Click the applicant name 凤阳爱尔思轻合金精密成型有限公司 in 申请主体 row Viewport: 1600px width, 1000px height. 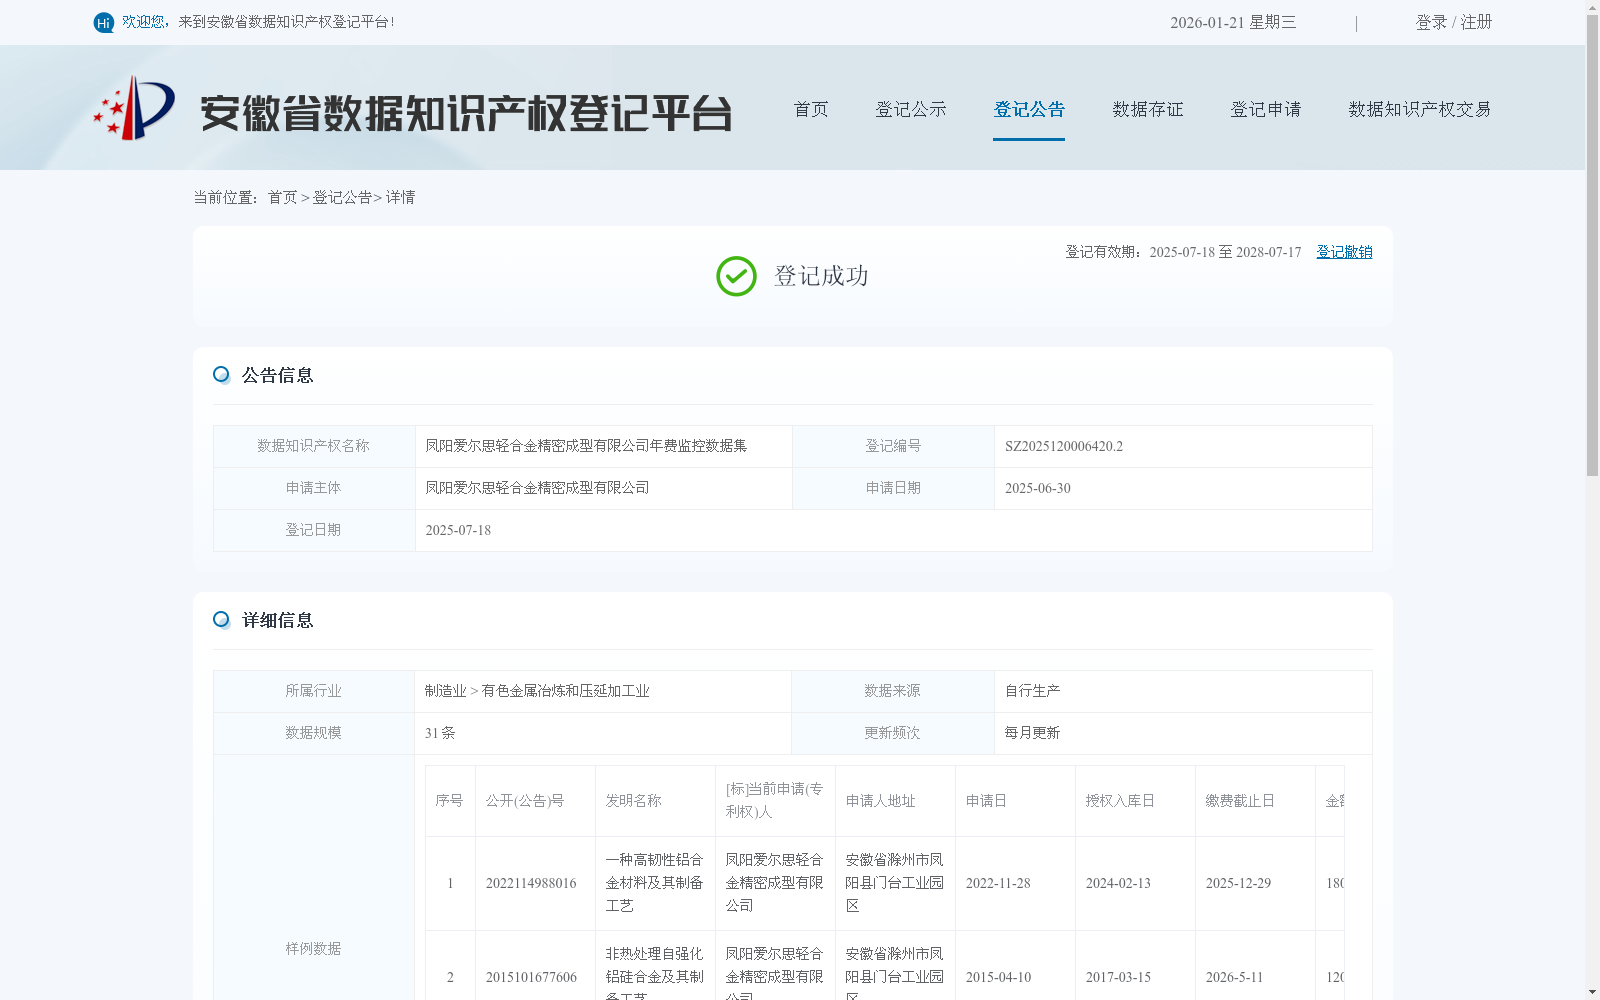point(537,488)
